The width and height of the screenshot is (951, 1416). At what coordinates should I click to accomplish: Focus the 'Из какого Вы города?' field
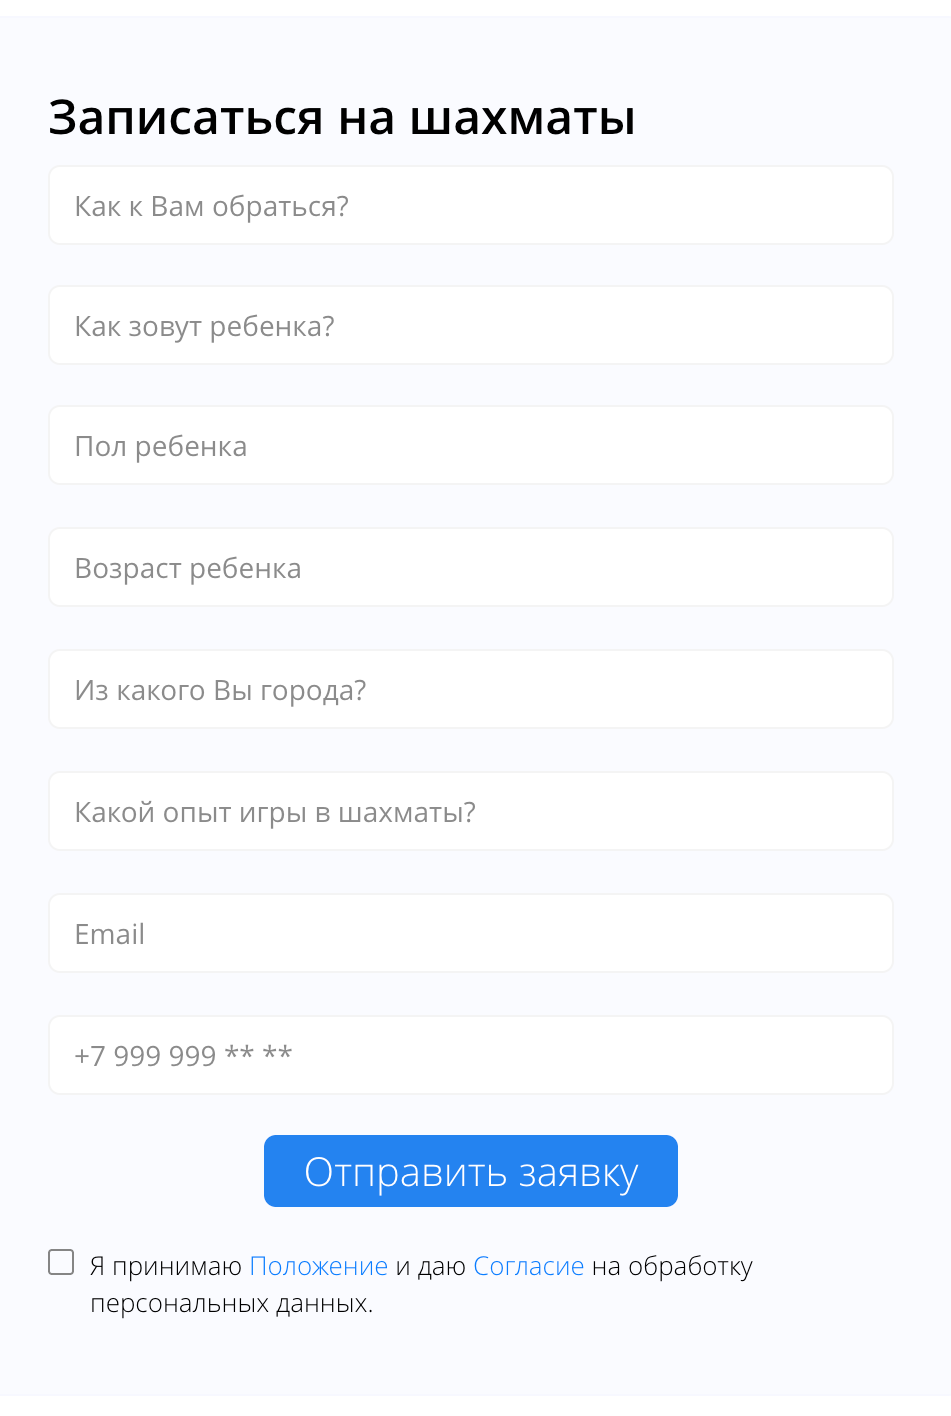pyautogui.click(x=470, y=690)
